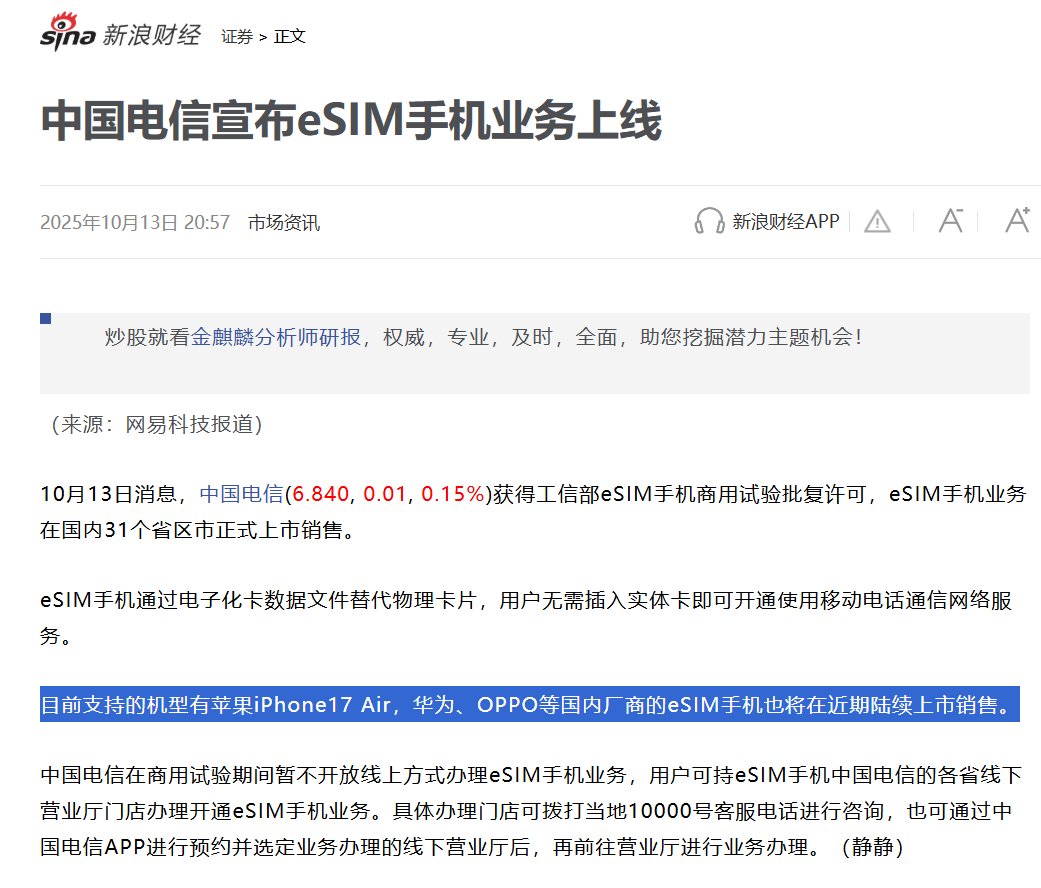Image resolution: width=1041 pixels, height=888 pixels.
Task: Click the warning triangle report icon
Action: tap(877, 222)
